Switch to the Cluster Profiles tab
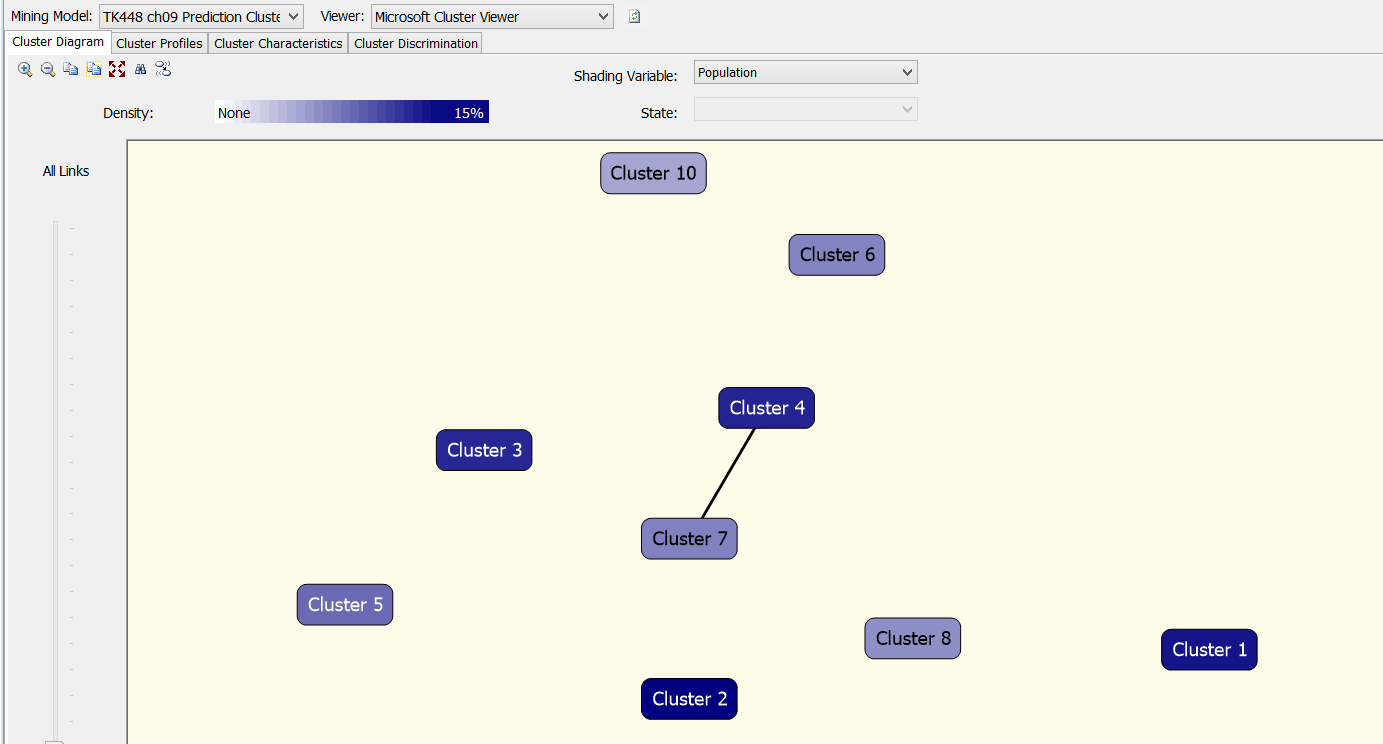Screen dimensions: 1383x744 [158, 43]
